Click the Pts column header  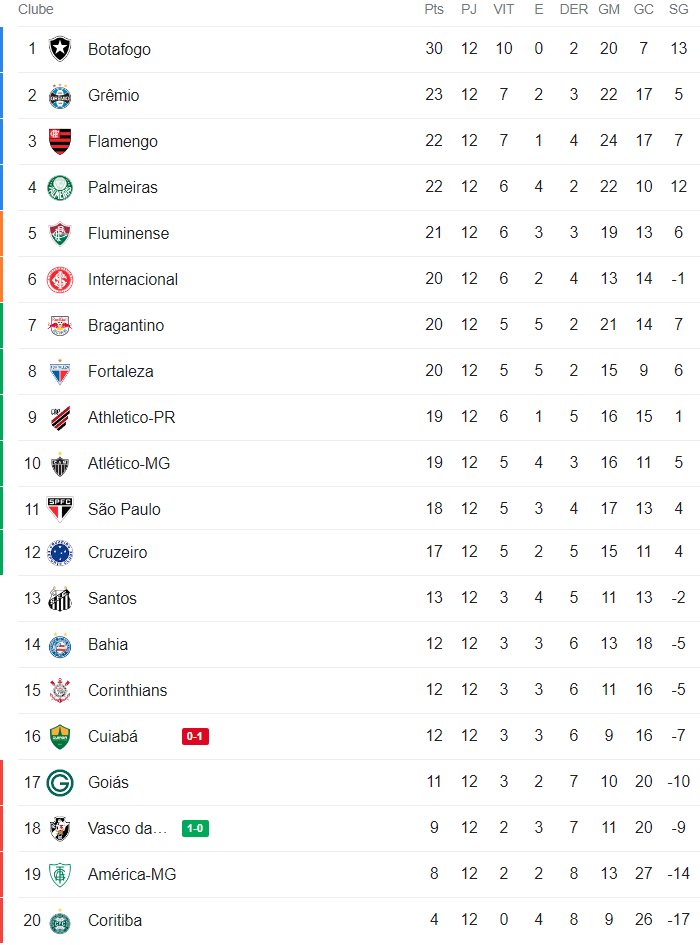[434, 9]
